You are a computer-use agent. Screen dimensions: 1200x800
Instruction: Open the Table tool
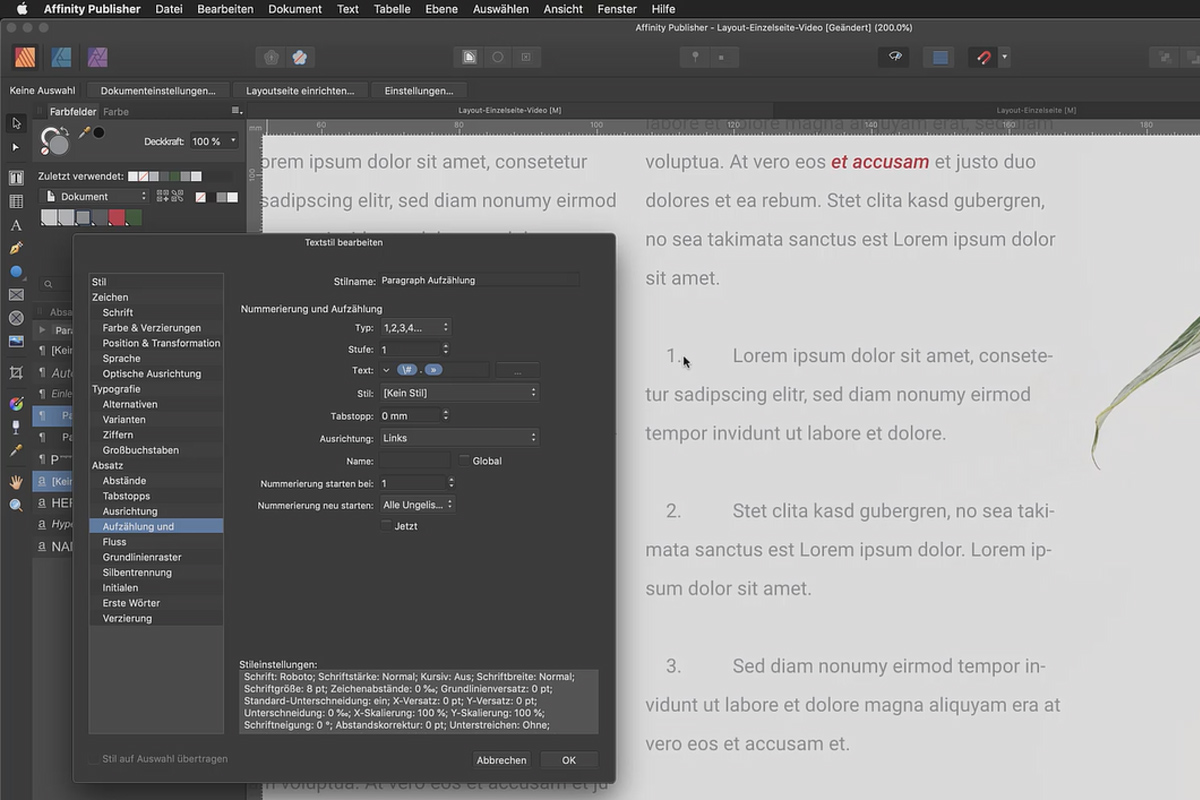tap(14, 200)
